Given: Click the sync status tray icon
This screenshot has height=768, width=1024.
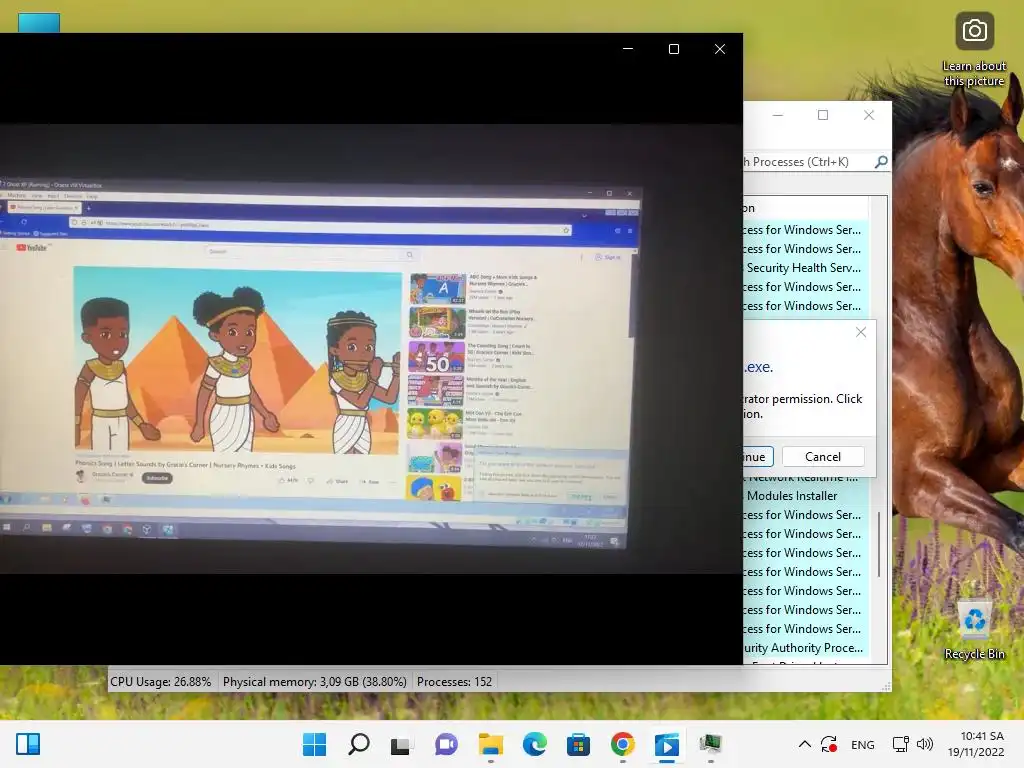Looking at the screenshot, I should point(829,744).
